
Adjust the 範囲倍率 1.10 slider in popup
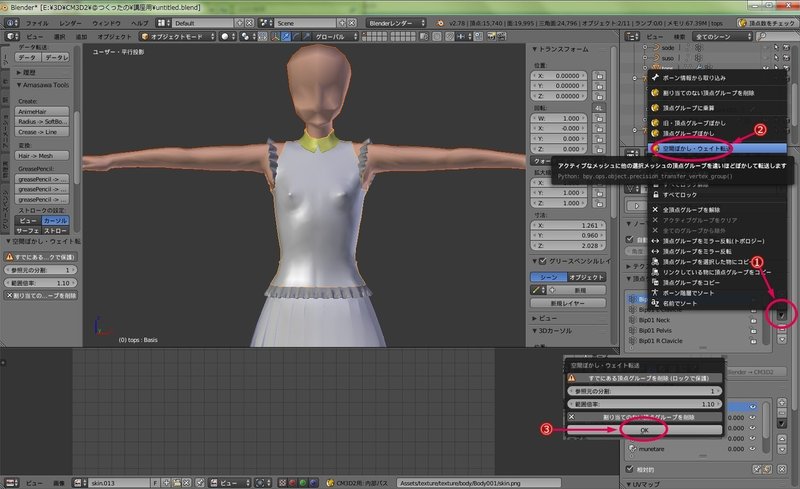[645, 404]
